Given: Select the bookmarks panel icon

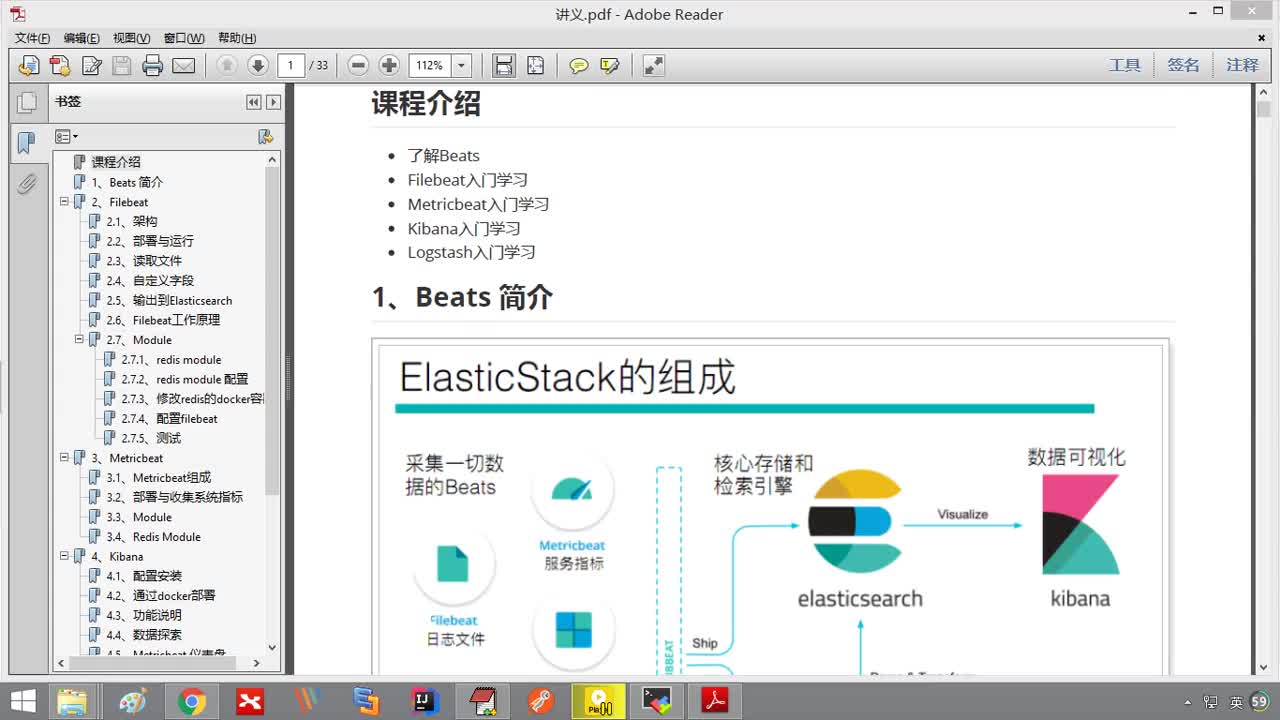Looking at the screenshot, I should click(x=27, y=143).
